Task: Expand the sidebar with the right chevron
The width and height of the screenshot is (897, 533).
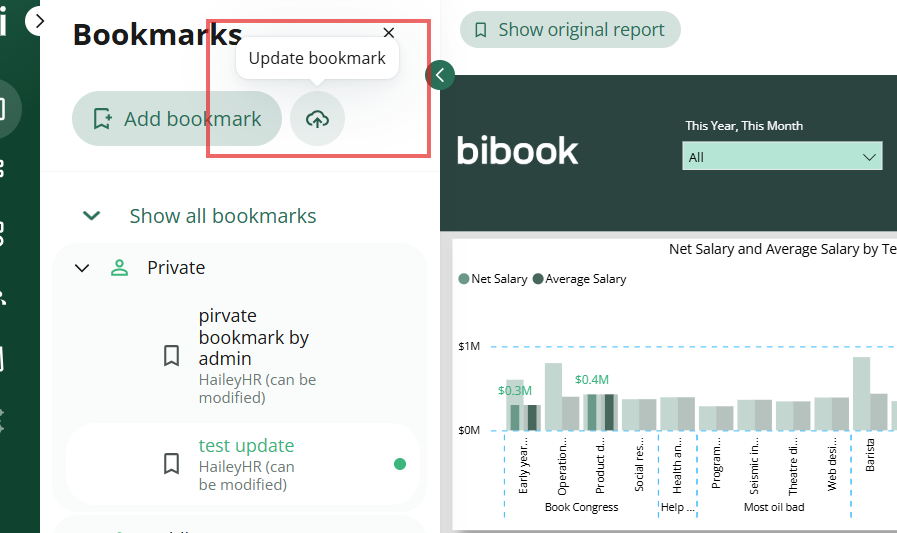Action: tap(38, 21)
